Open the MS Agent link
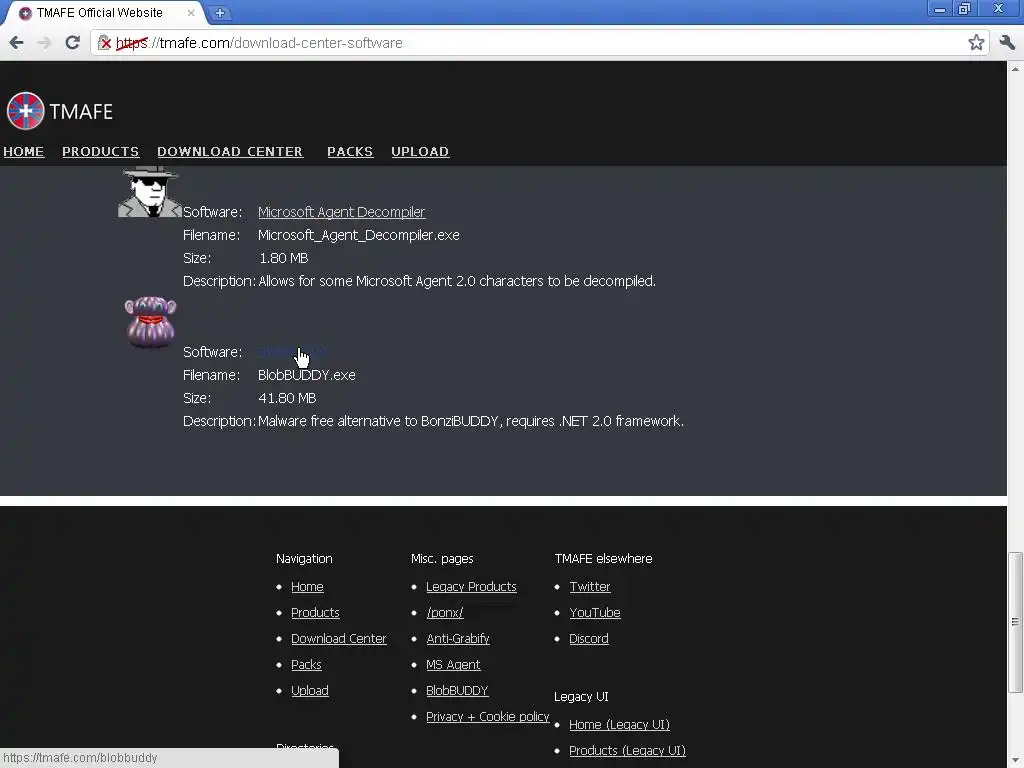 tap(453, 665)
